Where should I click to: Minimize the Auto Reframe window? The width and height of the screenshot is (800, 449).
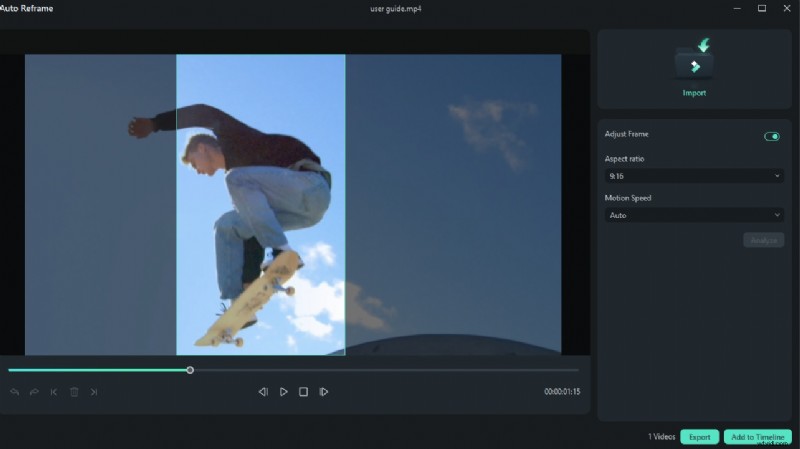click(737, 8)
